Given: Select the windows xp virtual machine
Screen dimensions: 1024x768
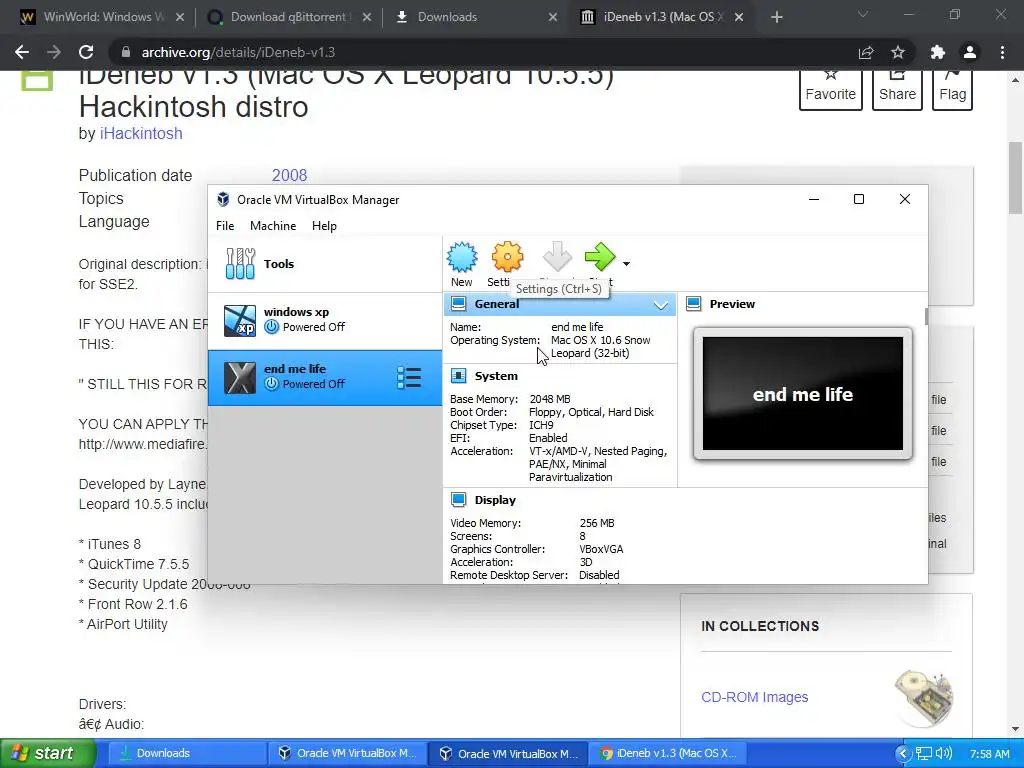Looking at the screenshot, I should [325, 320].
